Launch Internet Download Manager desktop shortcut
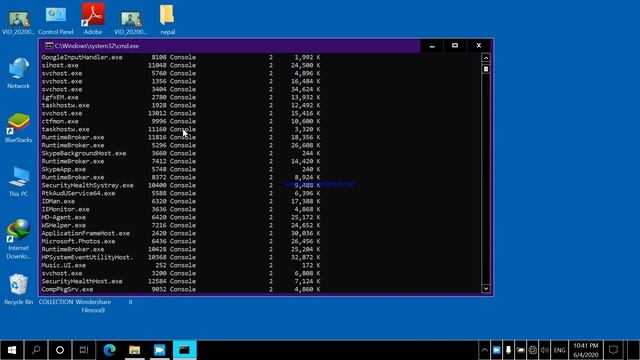Image resolution: width=640 pixels, height=360 pixels. pyautogui.click(x=18, y=239)
